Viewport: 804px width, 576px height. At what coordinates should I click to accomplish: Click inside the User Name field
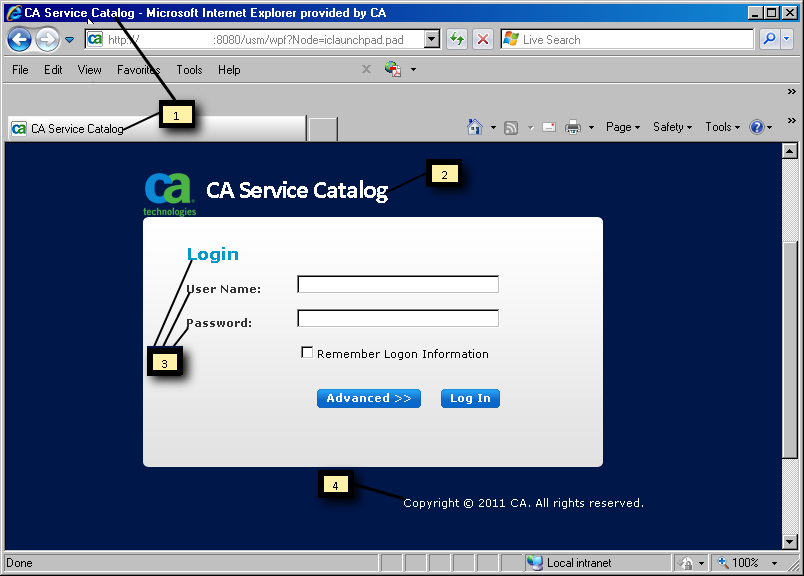coord(397,284)
